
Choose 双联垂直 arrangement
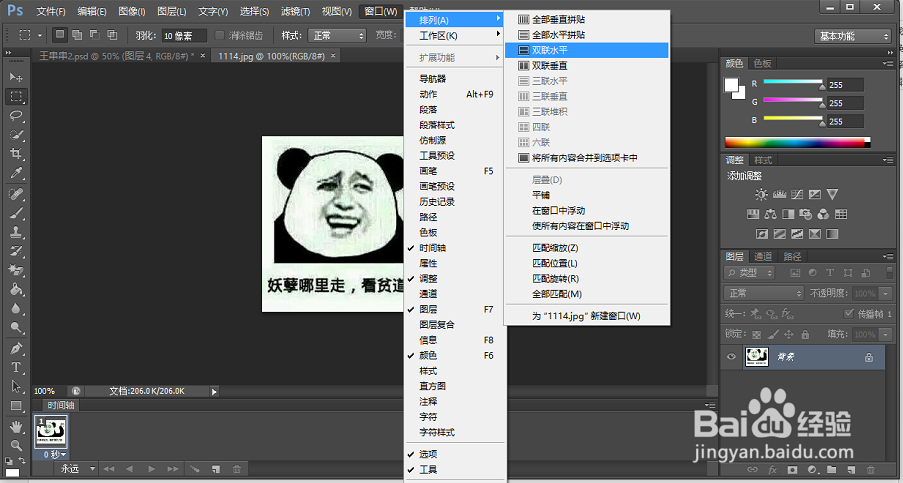586,66
